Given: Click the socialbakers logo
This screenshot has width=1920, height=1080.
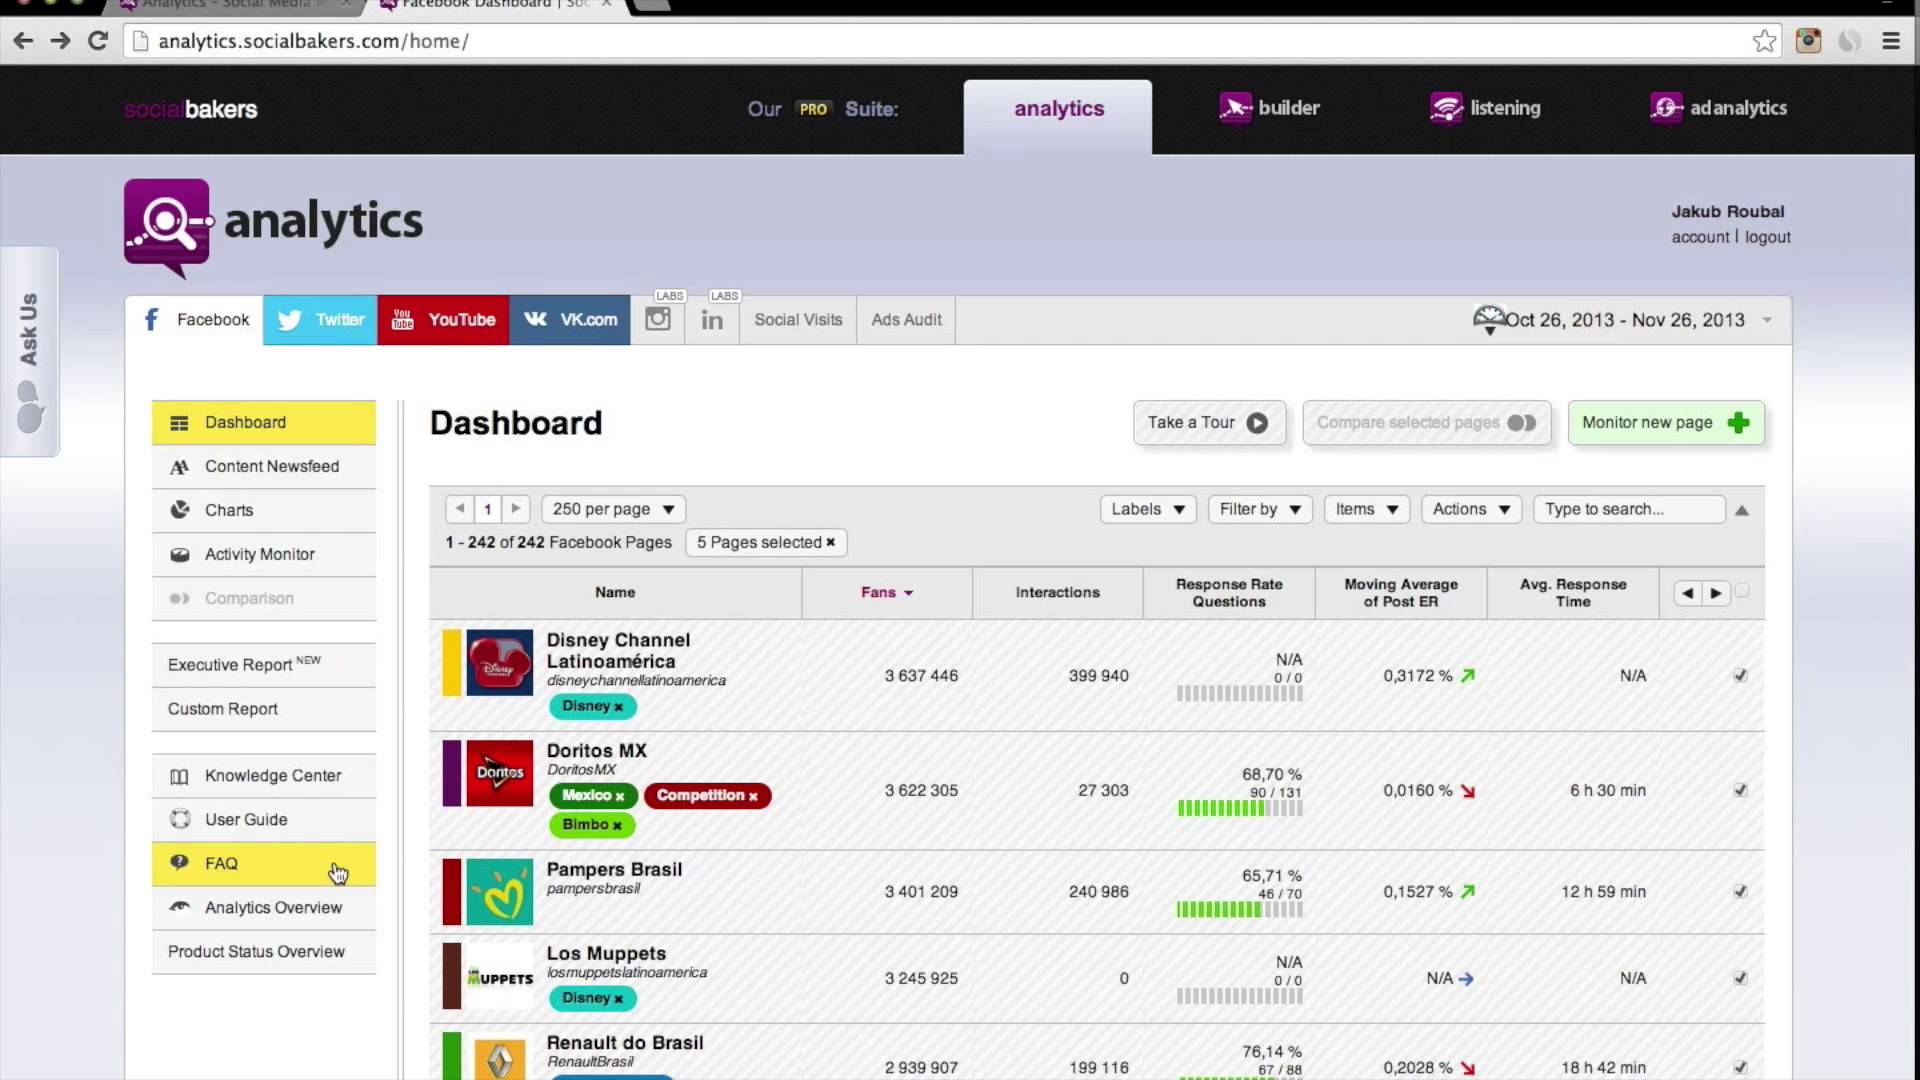Looking at the screenshot, I should pos(191,110).
